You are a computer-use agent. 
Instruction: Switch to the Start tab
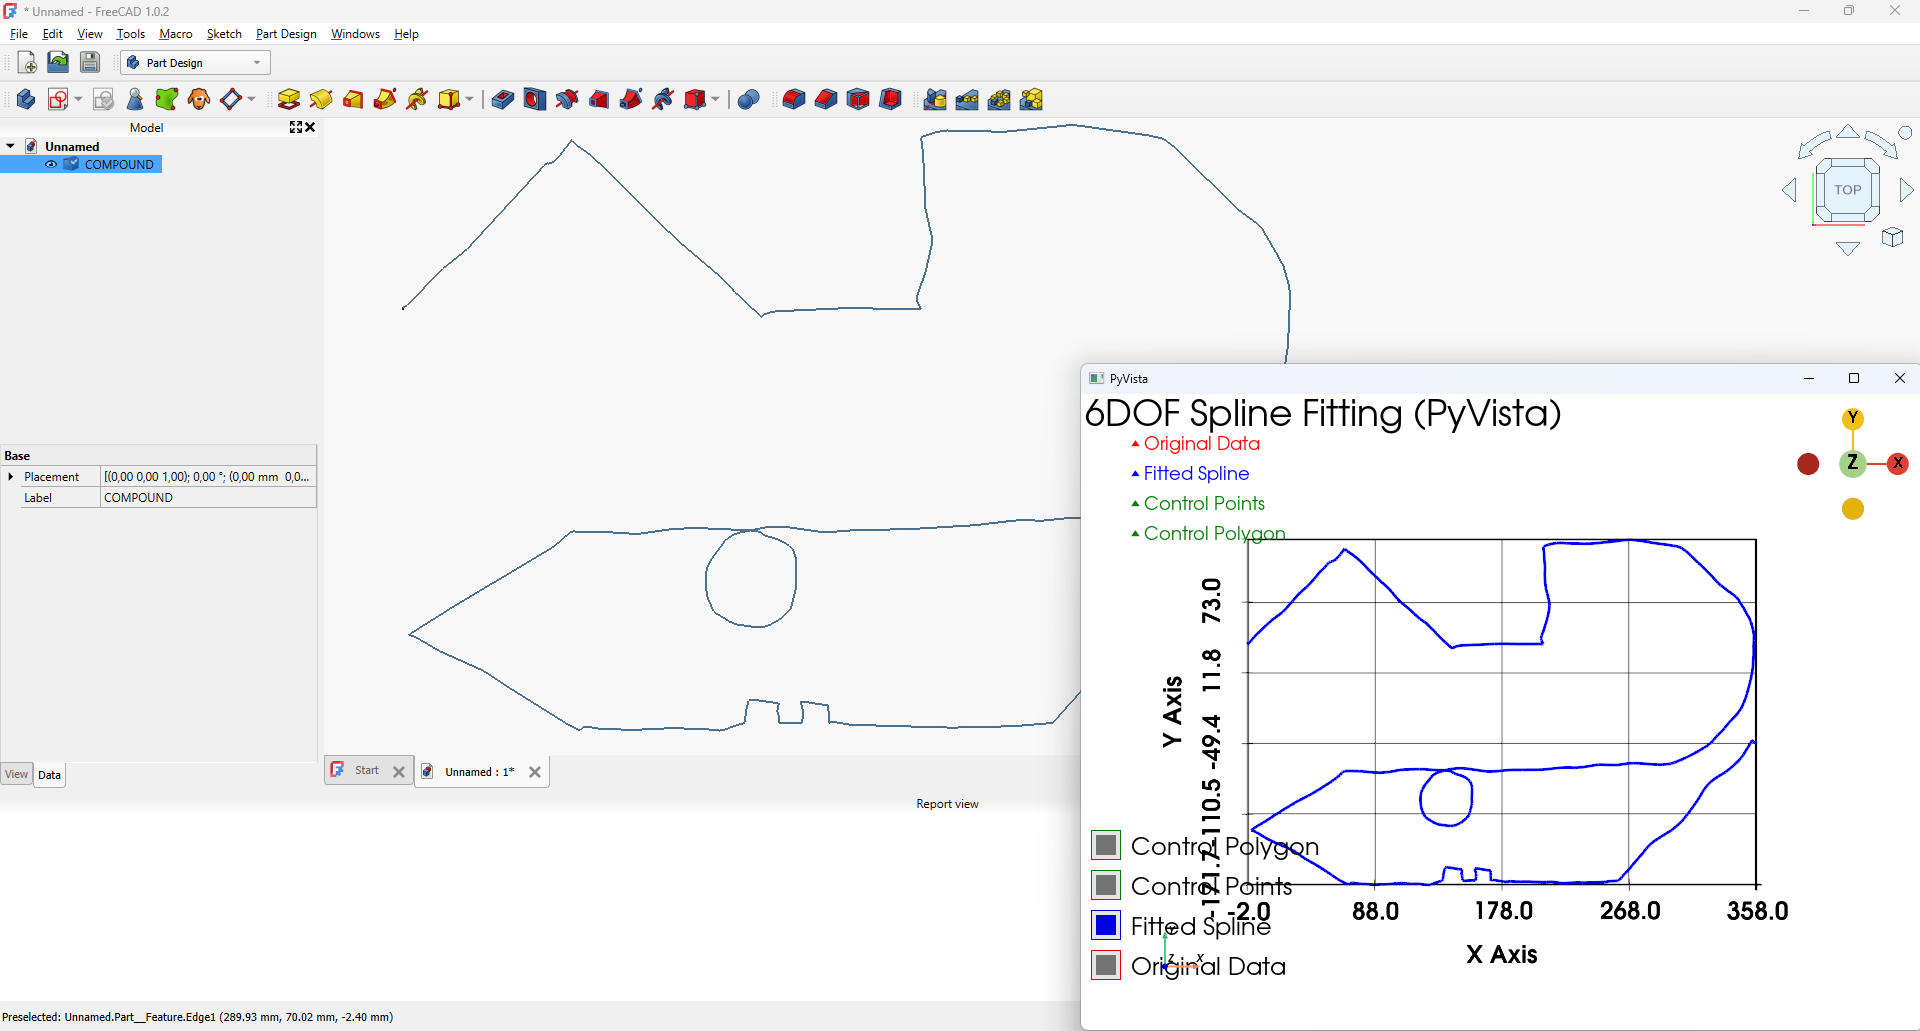[366, 771]
